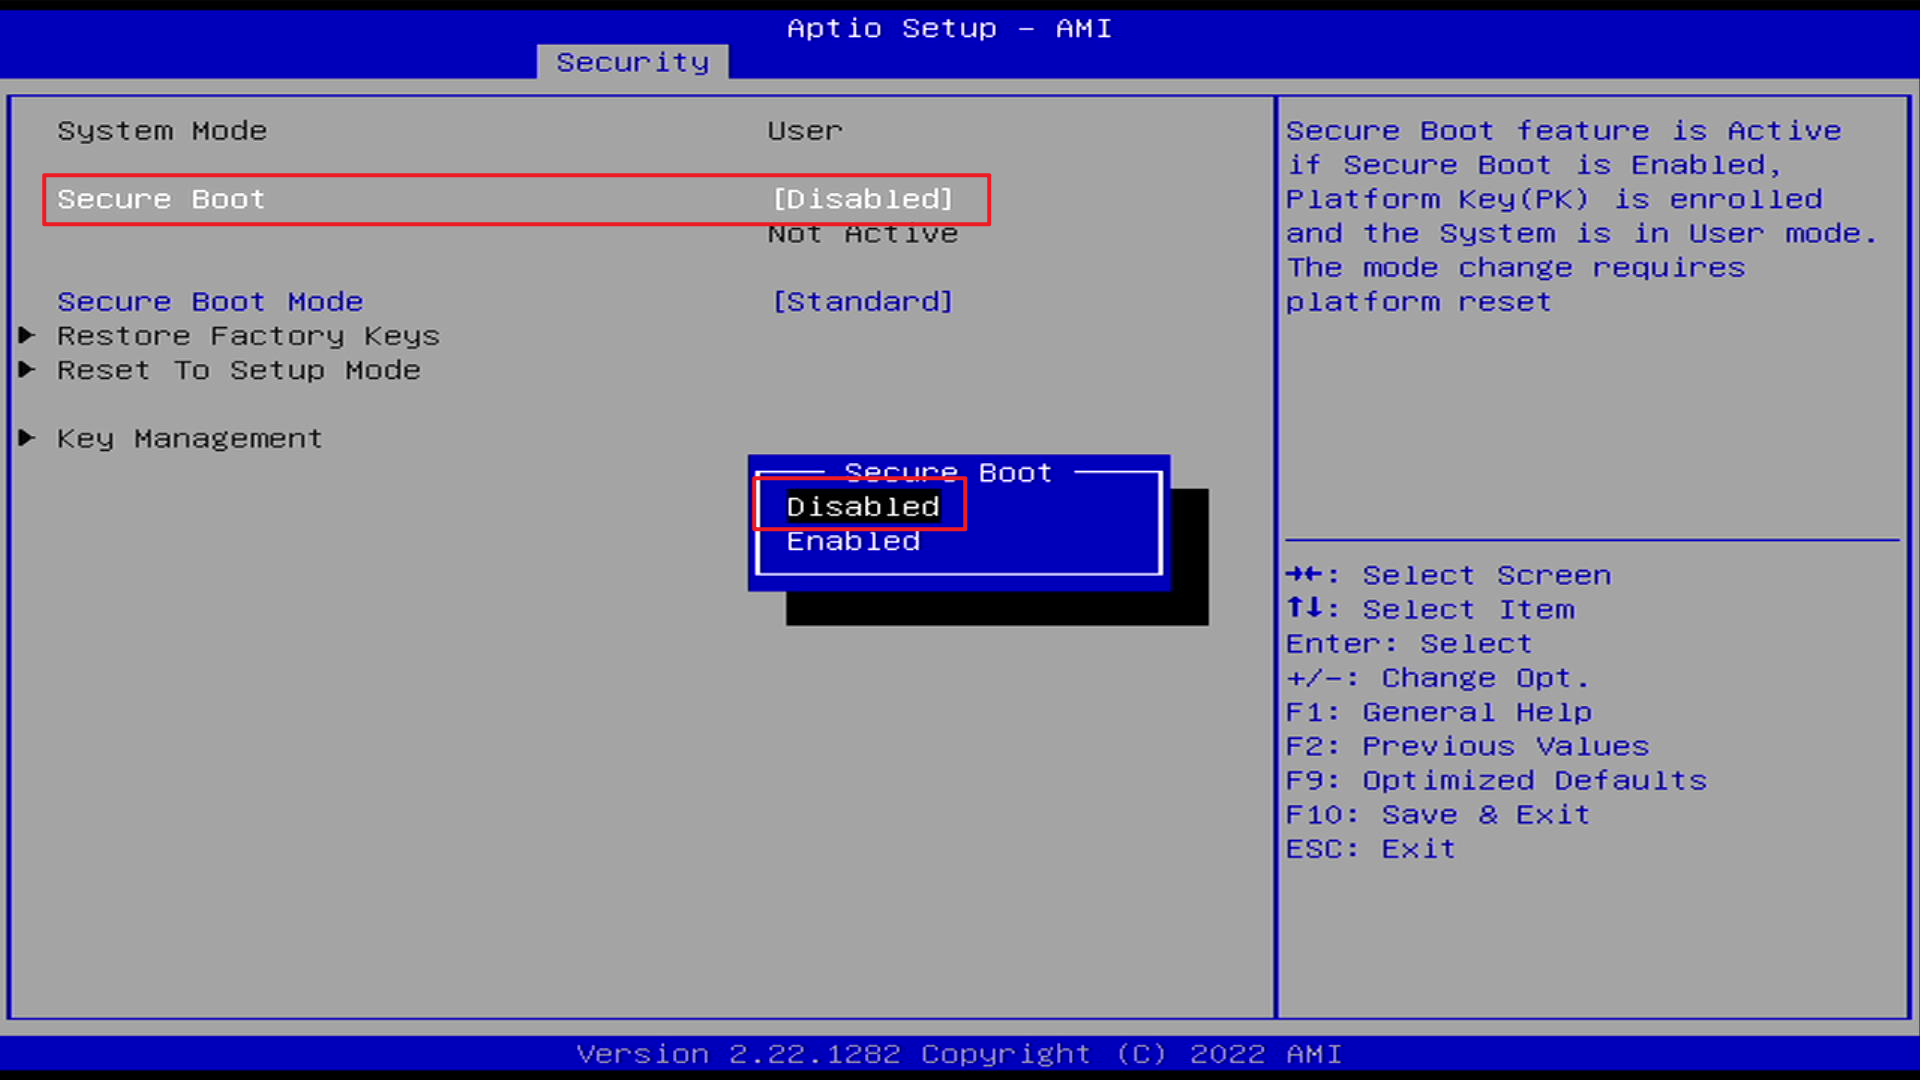
Task: Click the Secure Boot [Disabled] value
Action: pos(862,199)
